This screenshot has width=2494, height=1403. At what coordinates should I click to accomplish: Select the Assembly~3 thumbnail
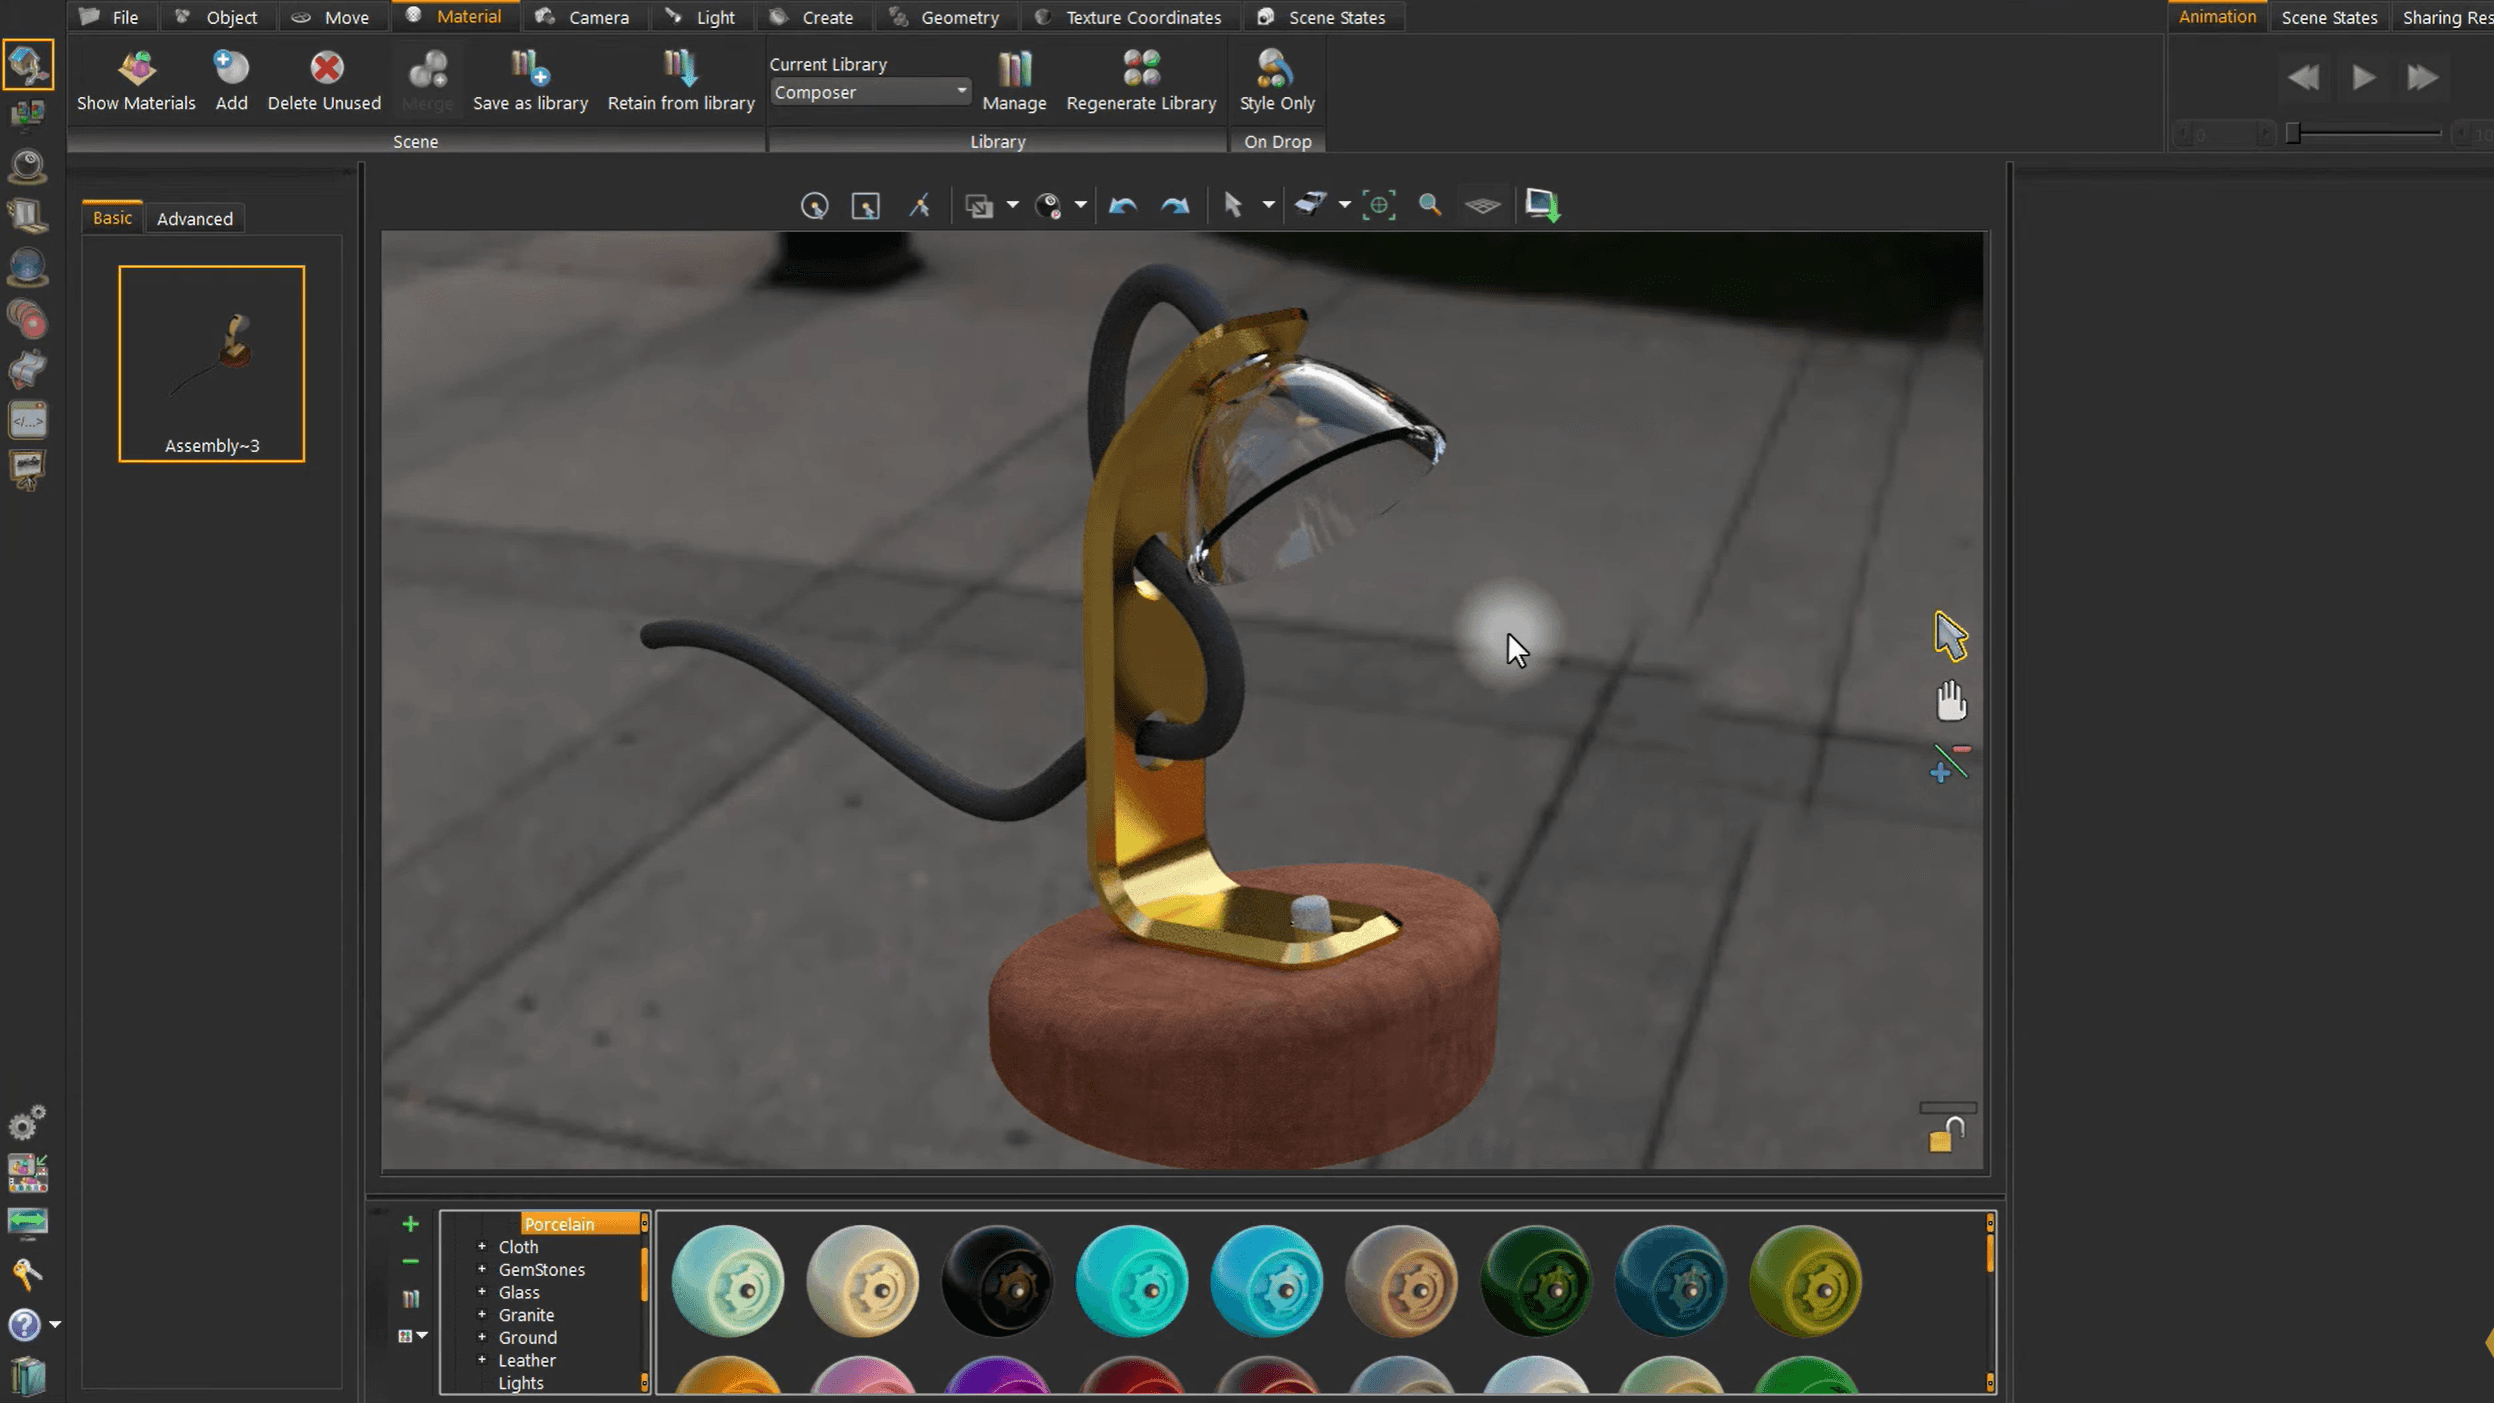click(x=211, y=362)
